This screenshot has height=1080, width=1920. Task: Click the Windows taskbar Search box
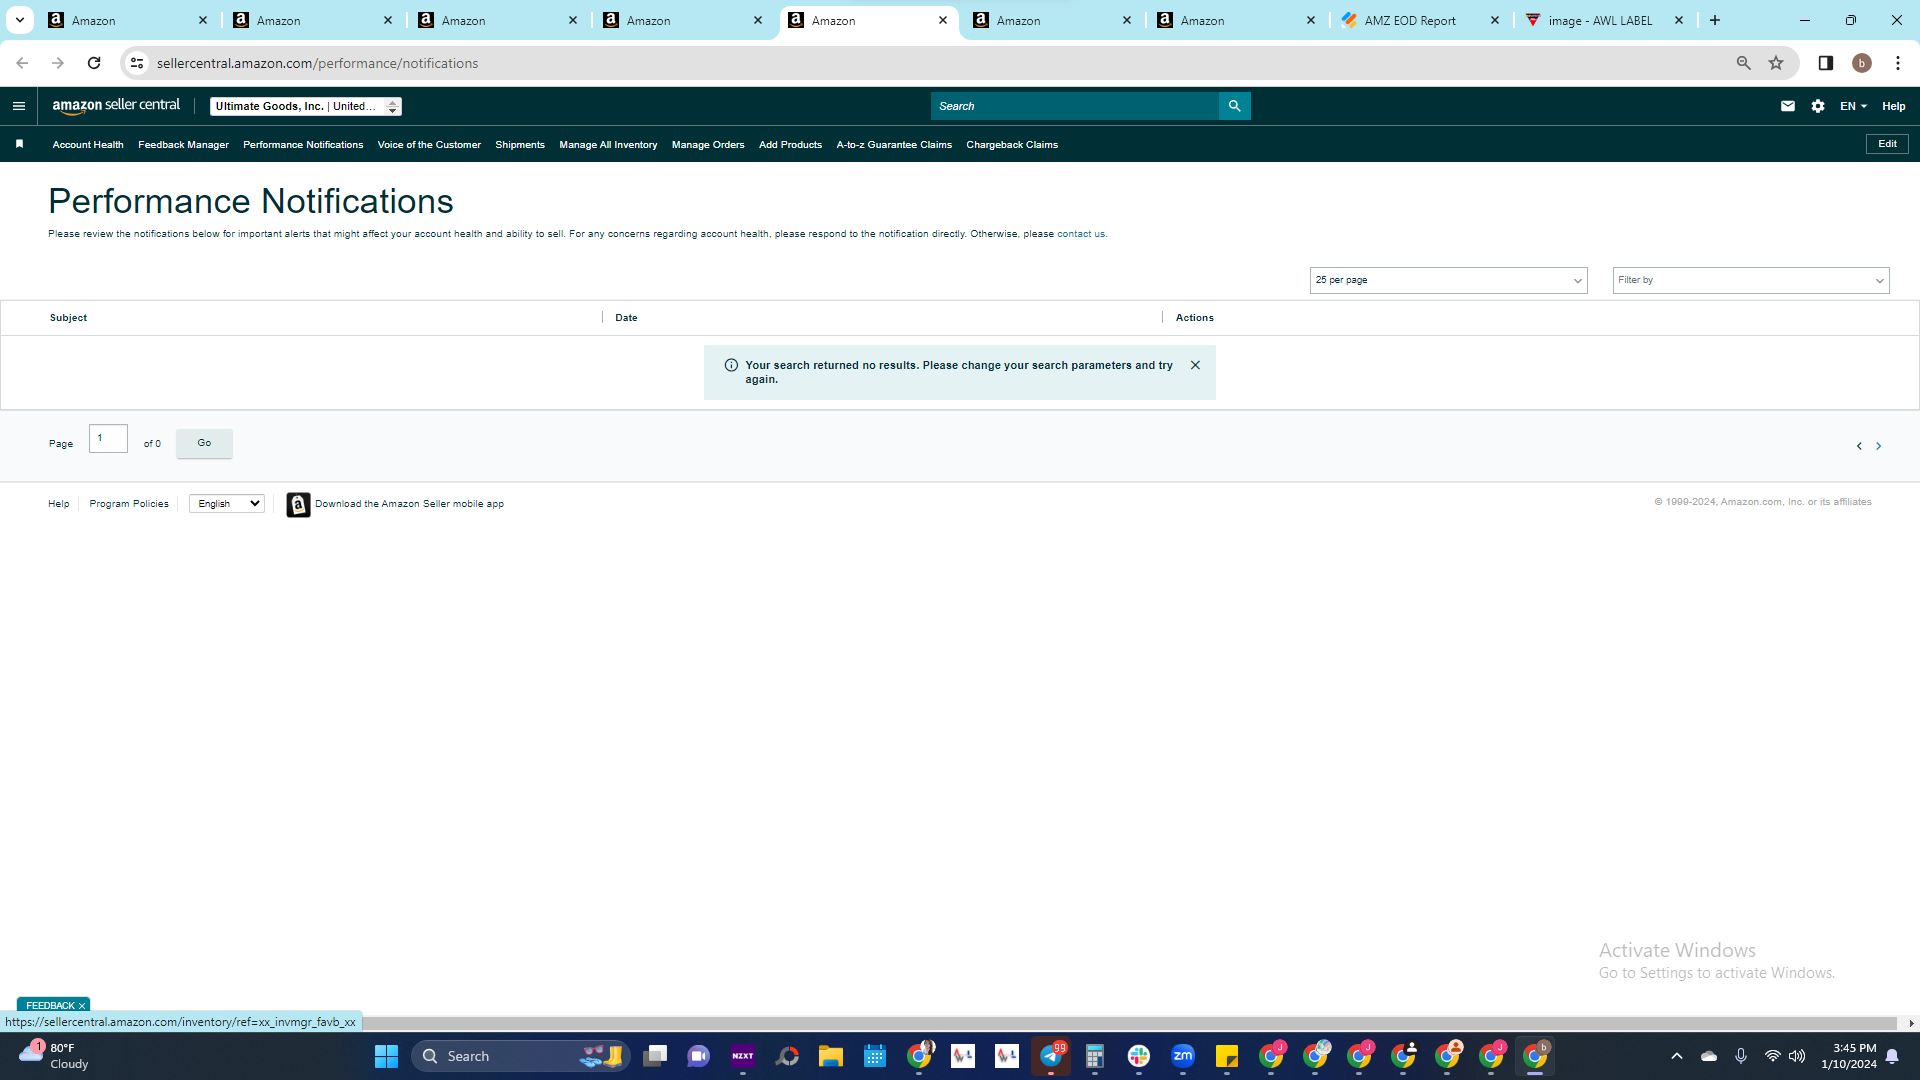click(520, 1056)
